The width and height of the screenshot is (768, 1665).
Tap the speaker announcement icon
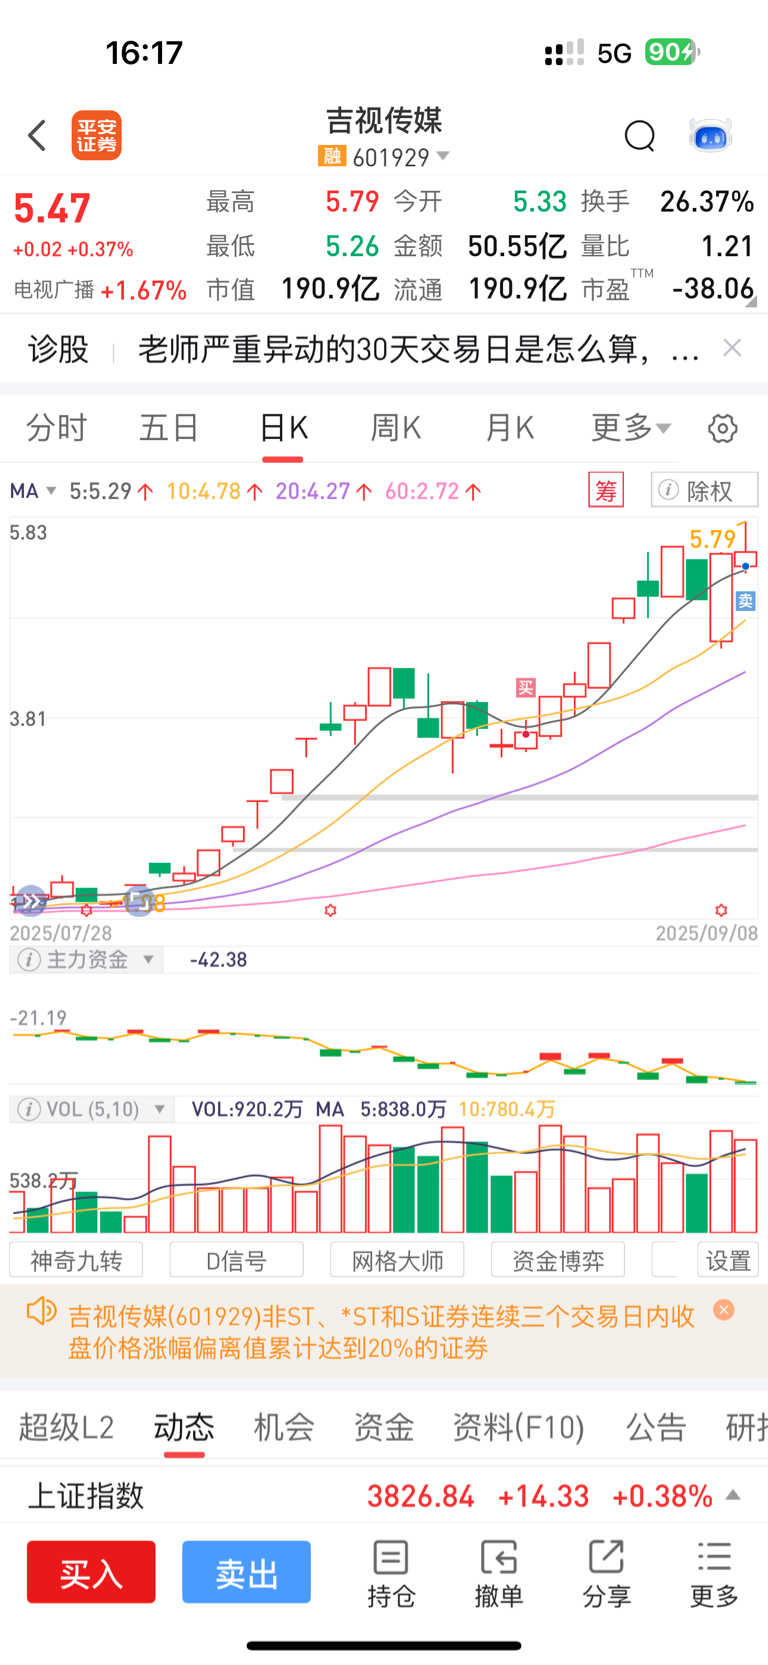click(x=41, y=1312)
